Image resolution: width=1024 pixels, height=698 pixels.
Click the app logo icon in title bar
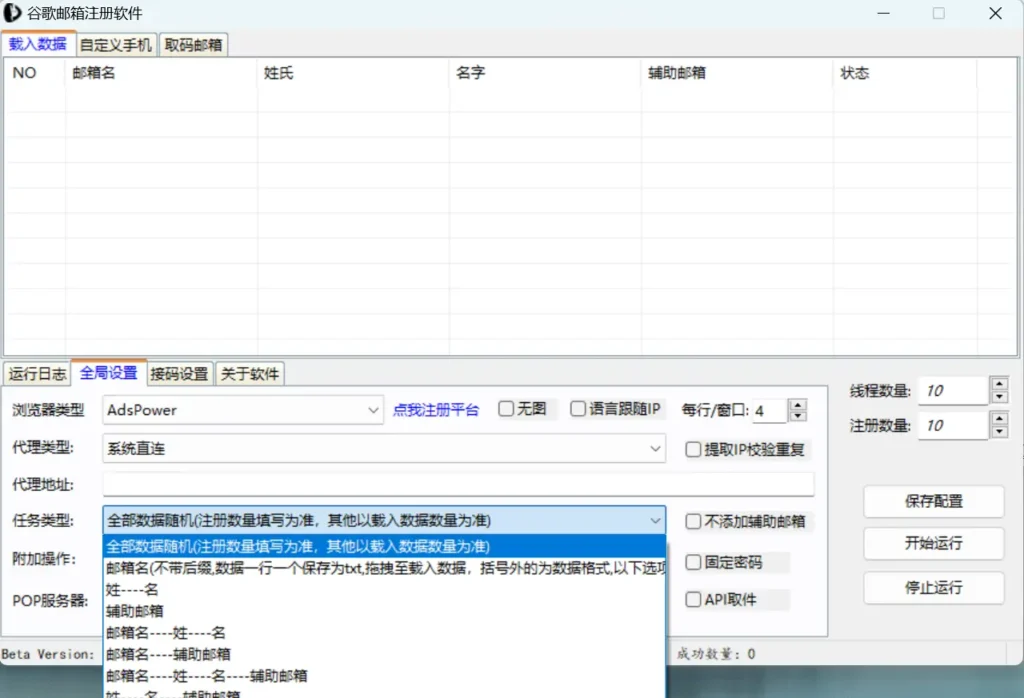click(12, 13)
